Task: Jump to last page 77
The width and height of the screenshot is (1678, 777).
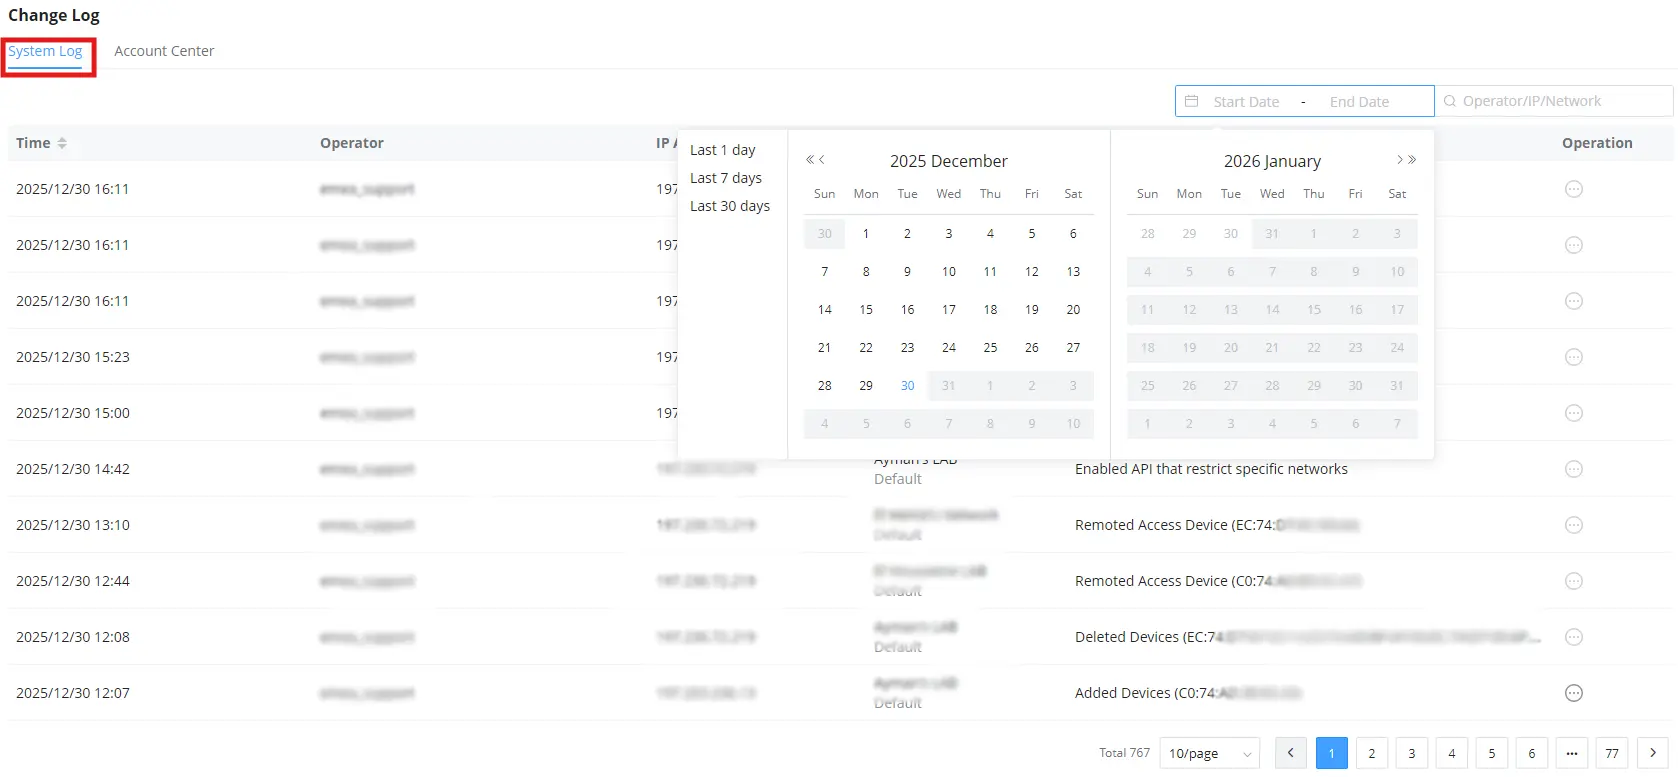Action: tap(1612, 753)
